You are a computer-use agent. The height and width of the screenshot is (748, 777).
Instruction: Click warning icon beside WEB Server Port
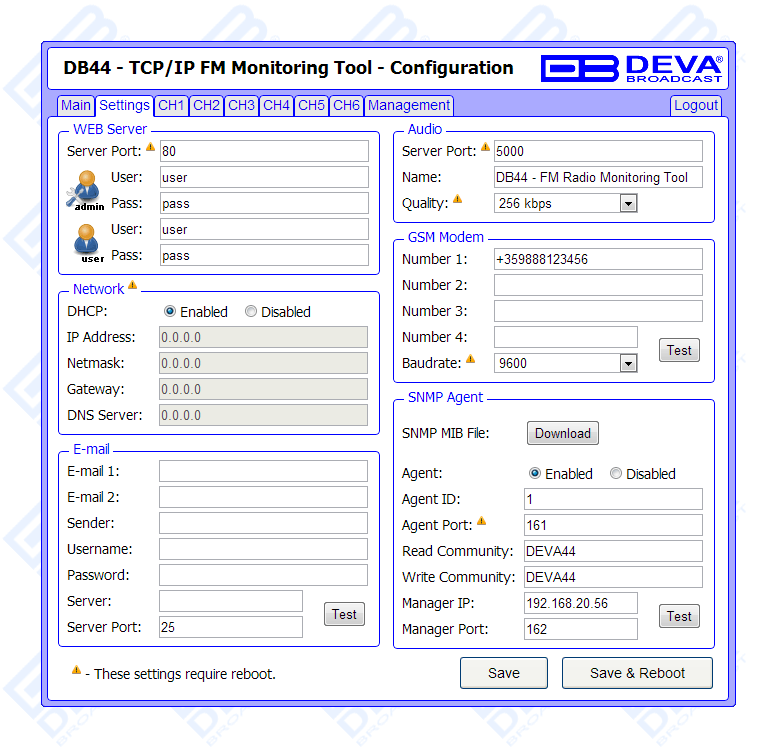(x=151, y=148)
